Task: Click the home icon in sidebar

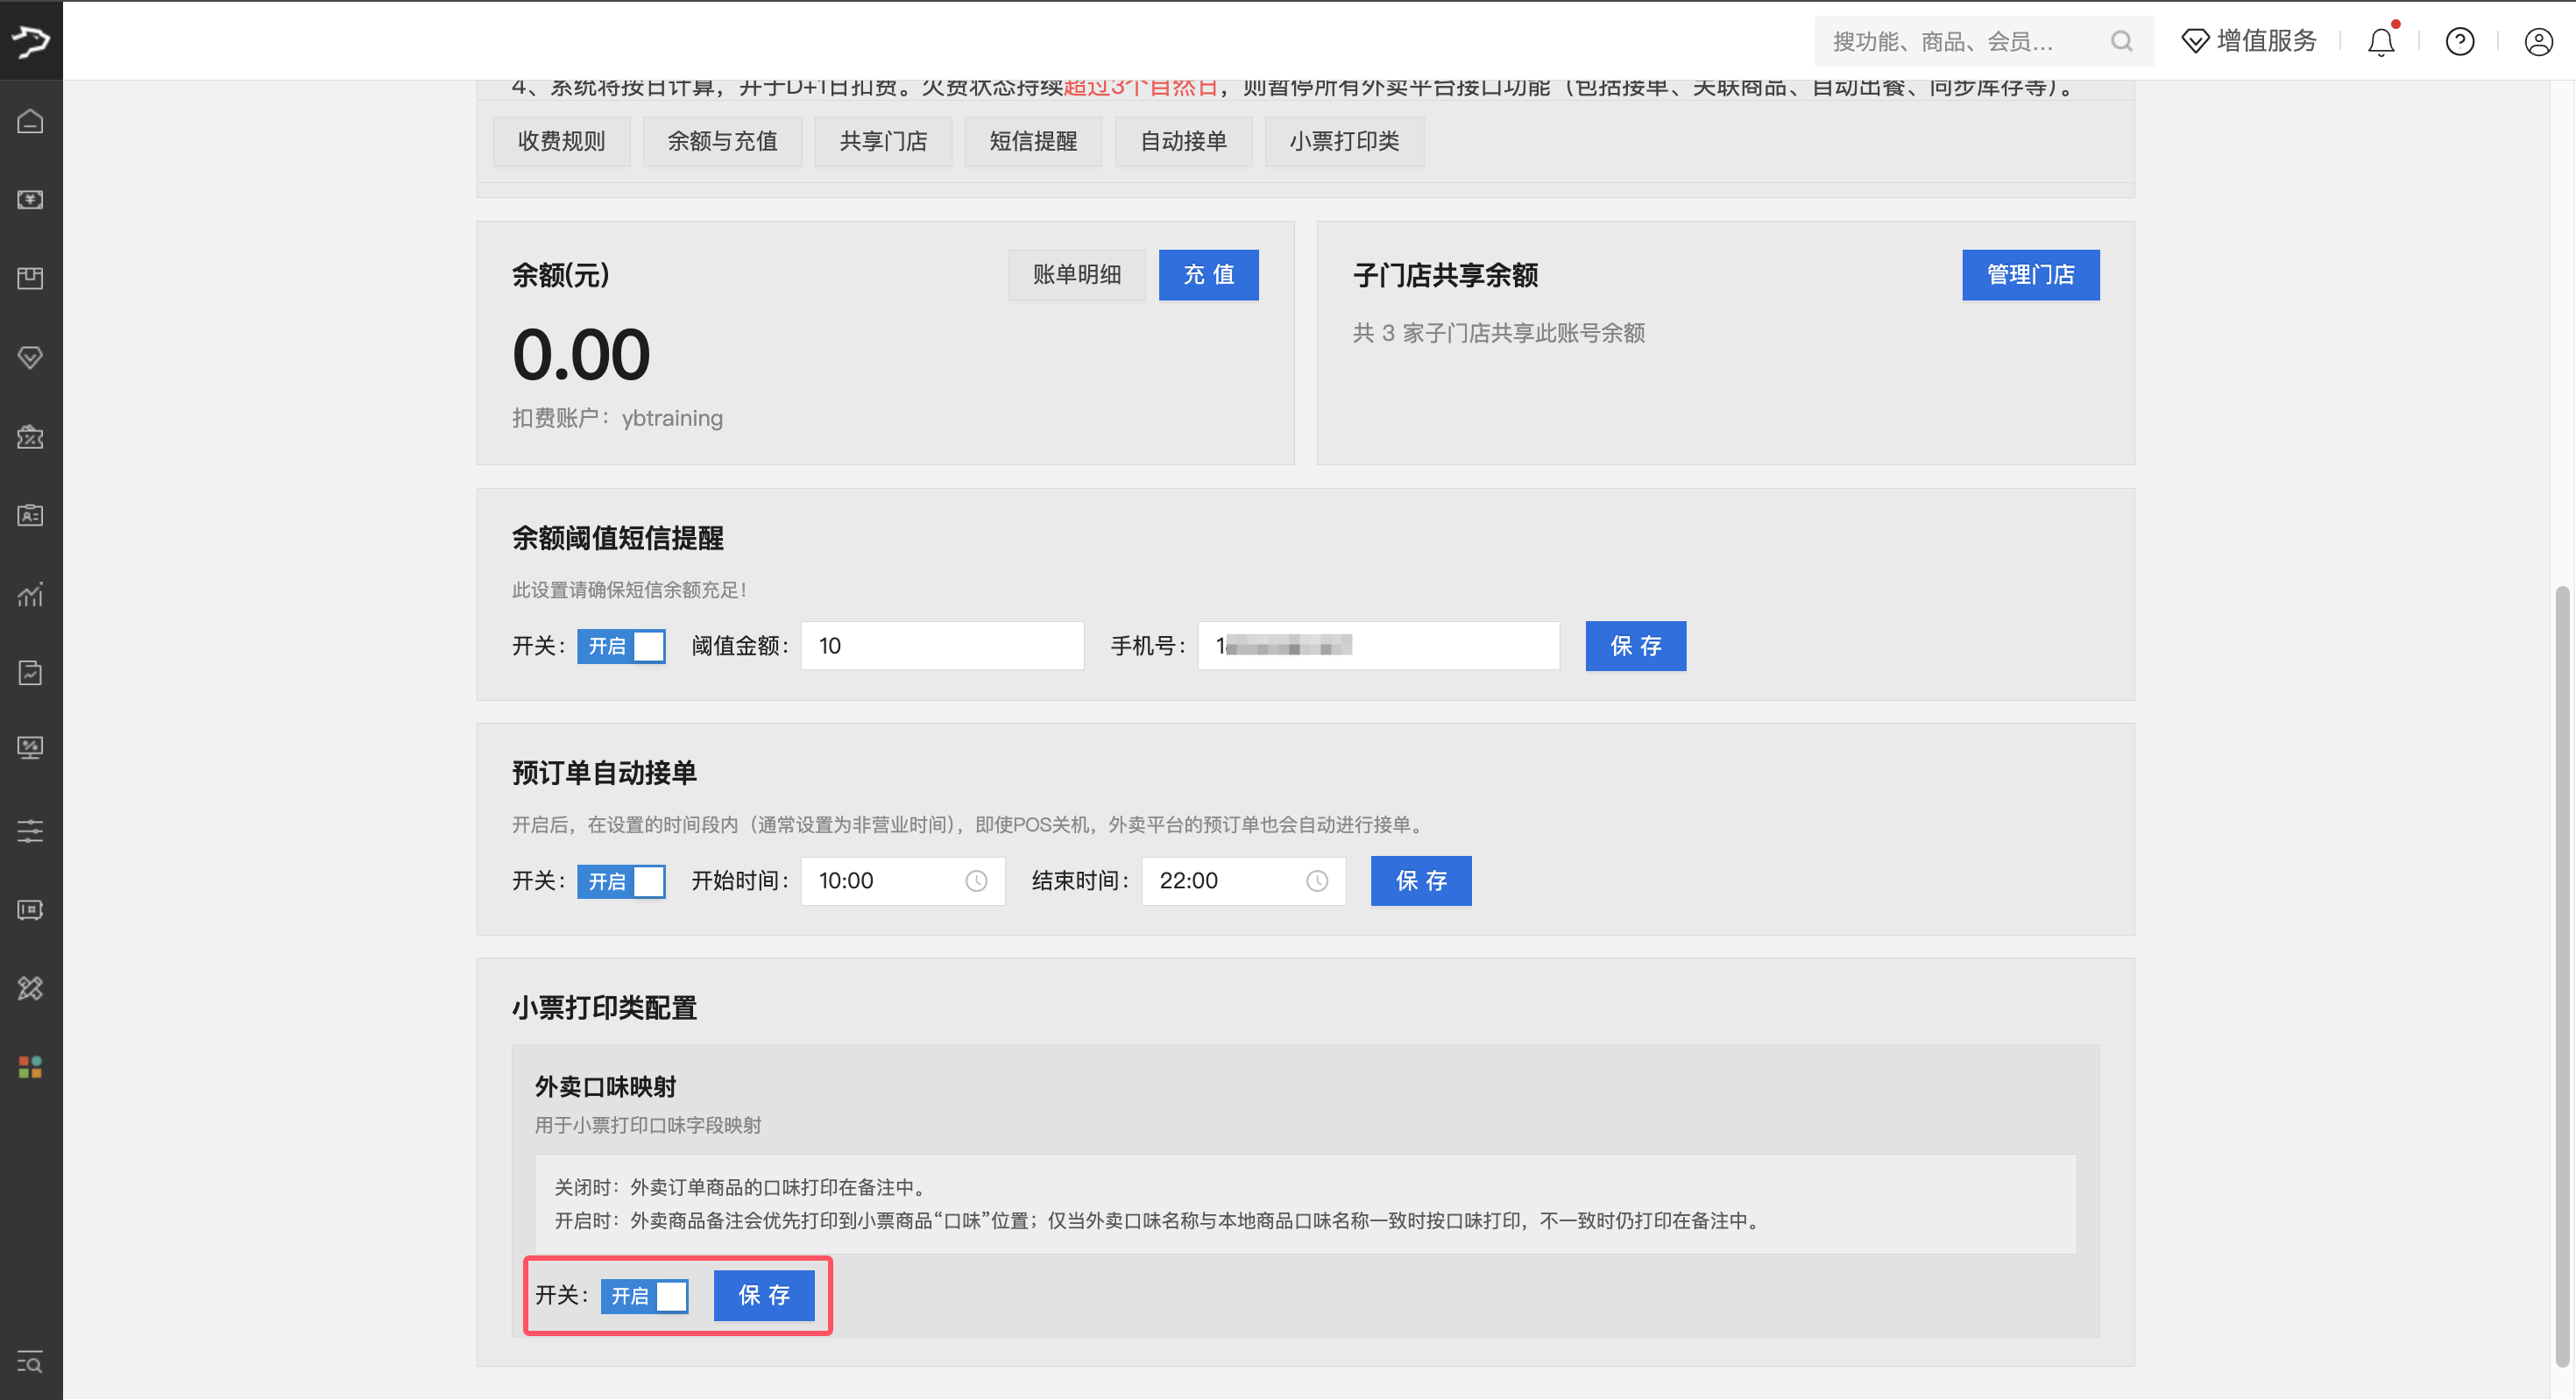Action: point(30,121)
